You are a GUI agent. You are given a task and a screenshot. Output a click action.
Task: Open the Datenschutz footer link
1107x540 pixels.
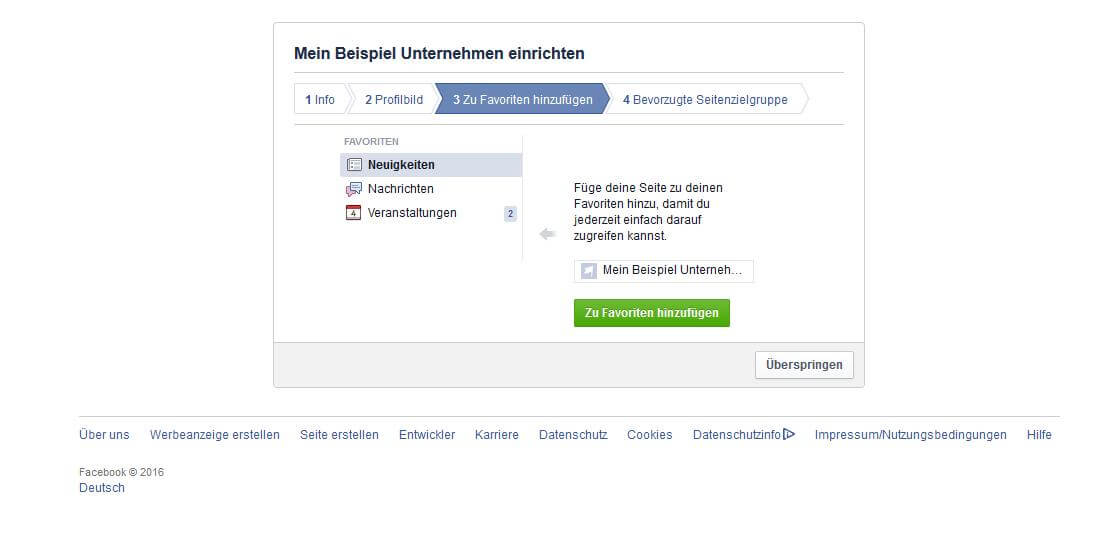(x=573, y=435)
